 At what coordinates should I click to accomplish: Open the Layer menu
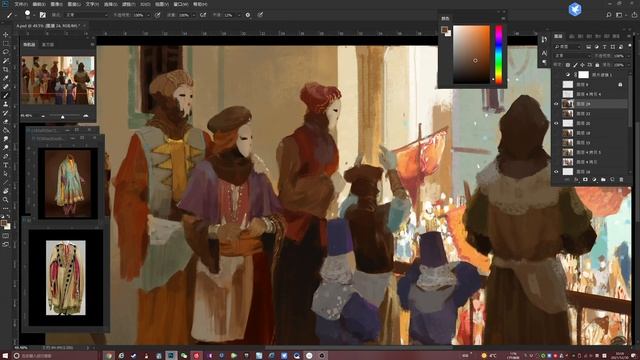74,4
